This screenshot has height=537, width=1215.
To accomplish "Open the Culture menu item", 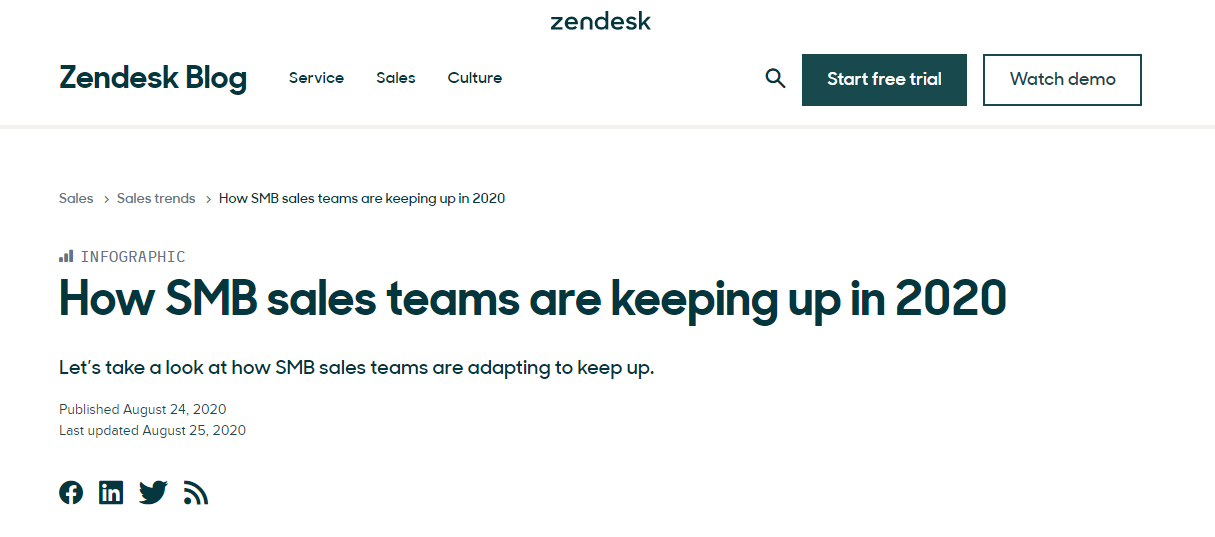I will point(475,78).
